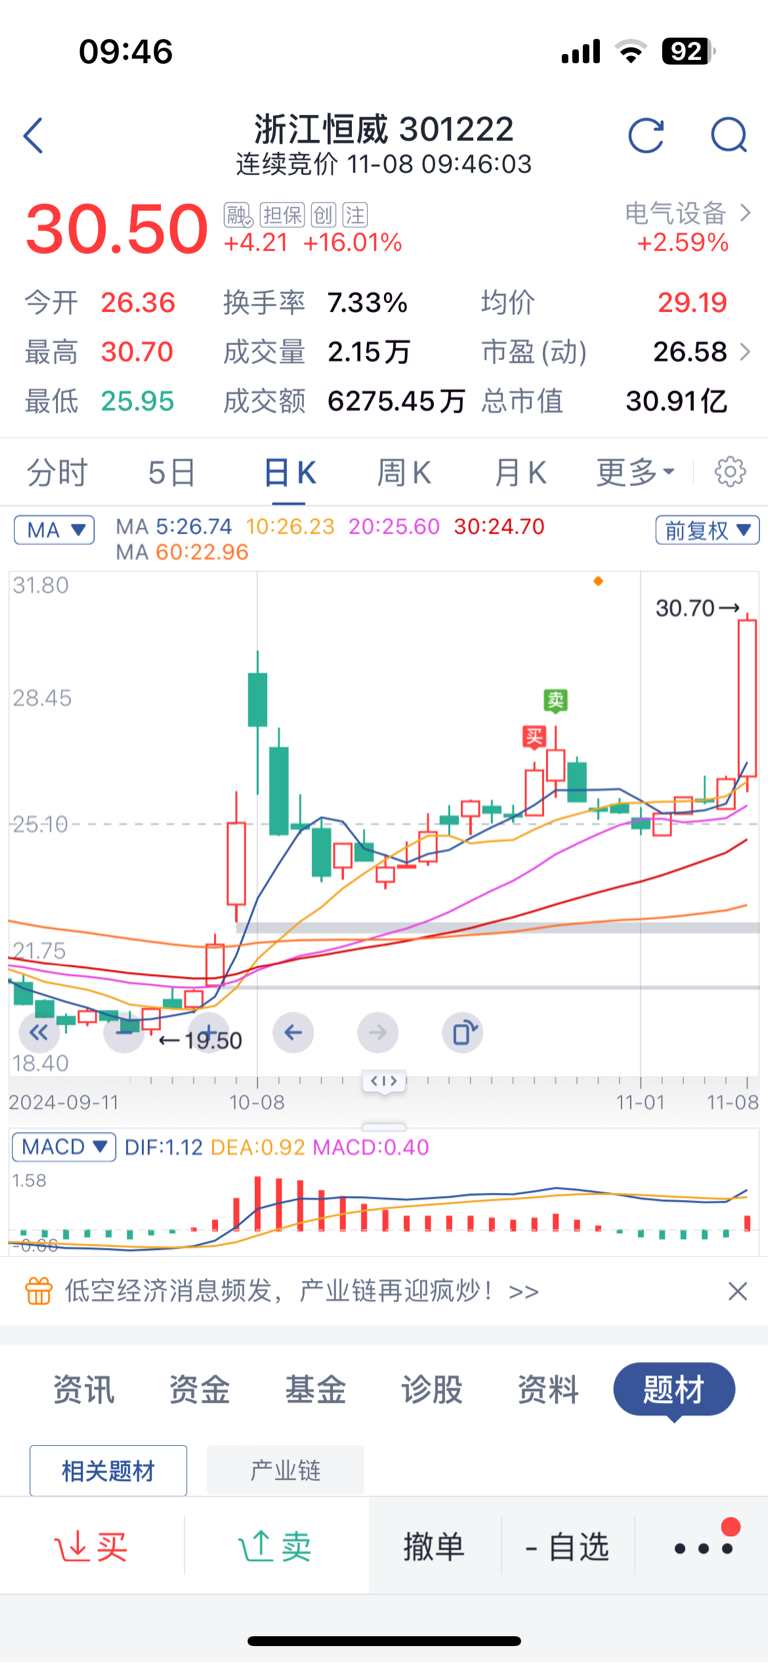Tap the Wi-Fi icon in status bar

point(631,51)
